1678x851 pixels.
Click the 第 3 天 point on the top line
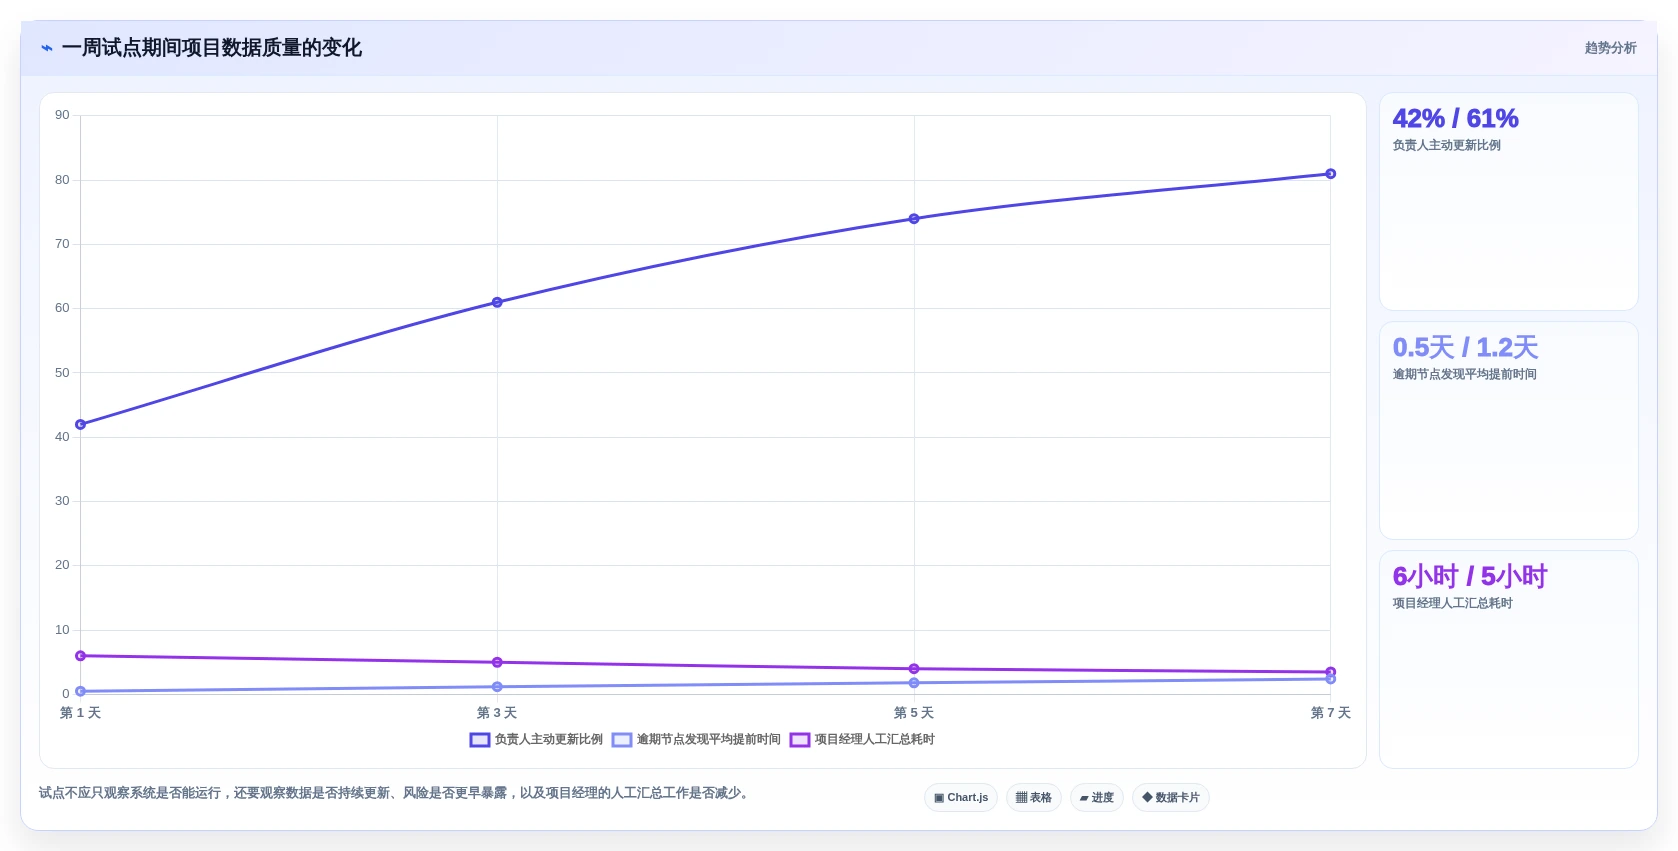click(x=497, y=302)
